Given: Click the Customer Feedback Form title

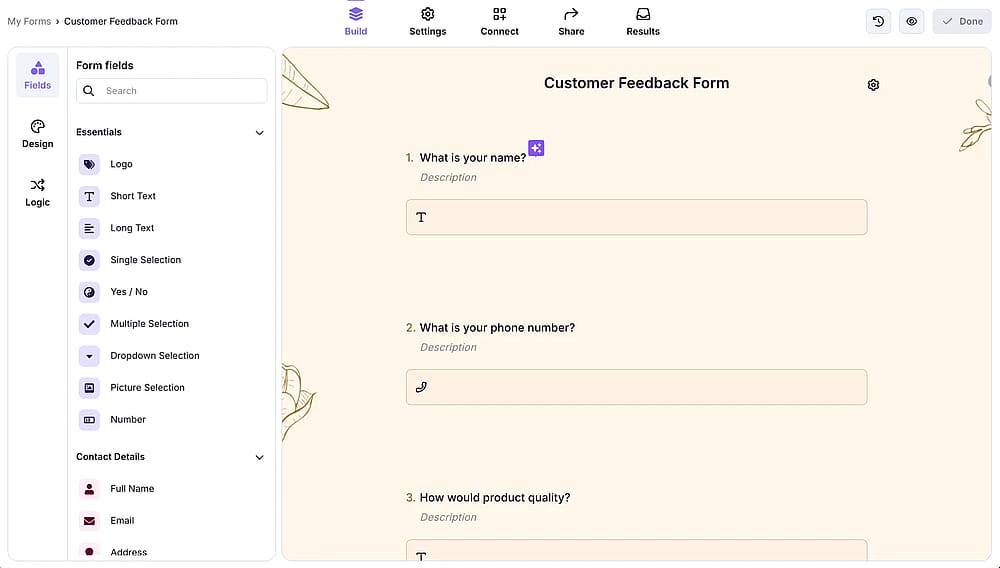Looking at the screenshot, I should pos(636,83).
